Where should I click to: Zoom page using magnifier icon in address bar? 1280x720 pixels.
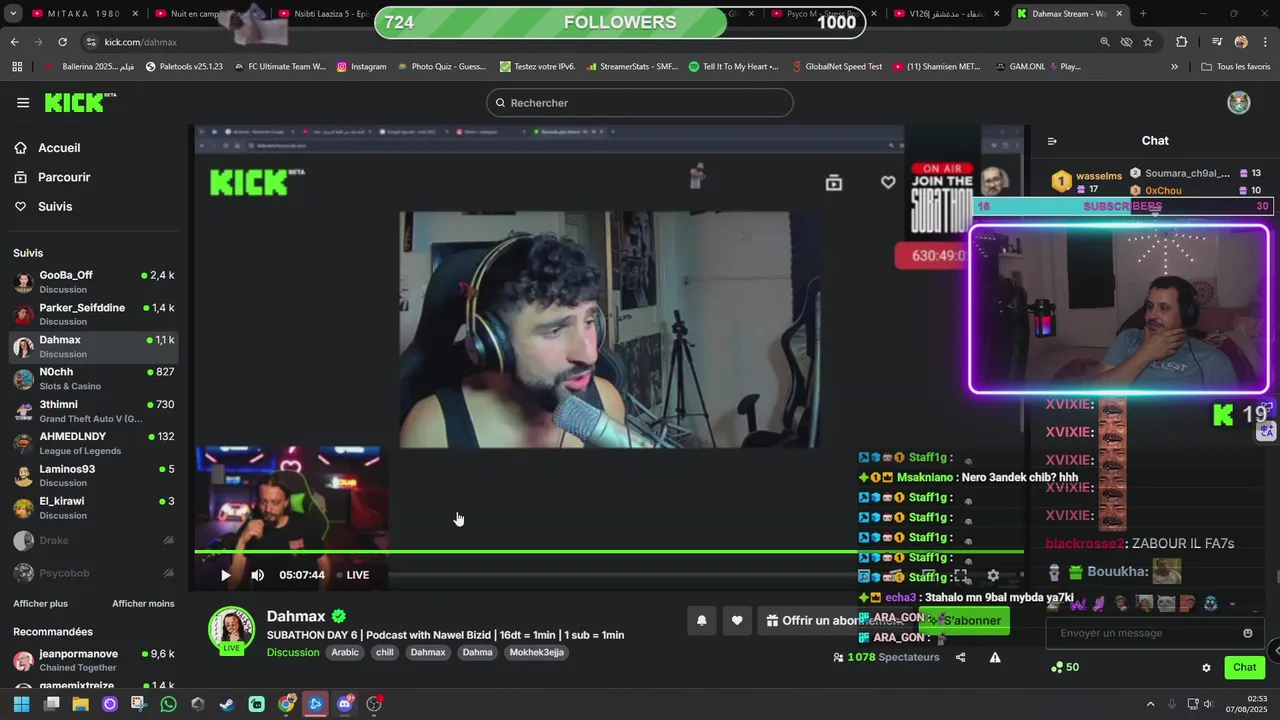click(1105, 42)
